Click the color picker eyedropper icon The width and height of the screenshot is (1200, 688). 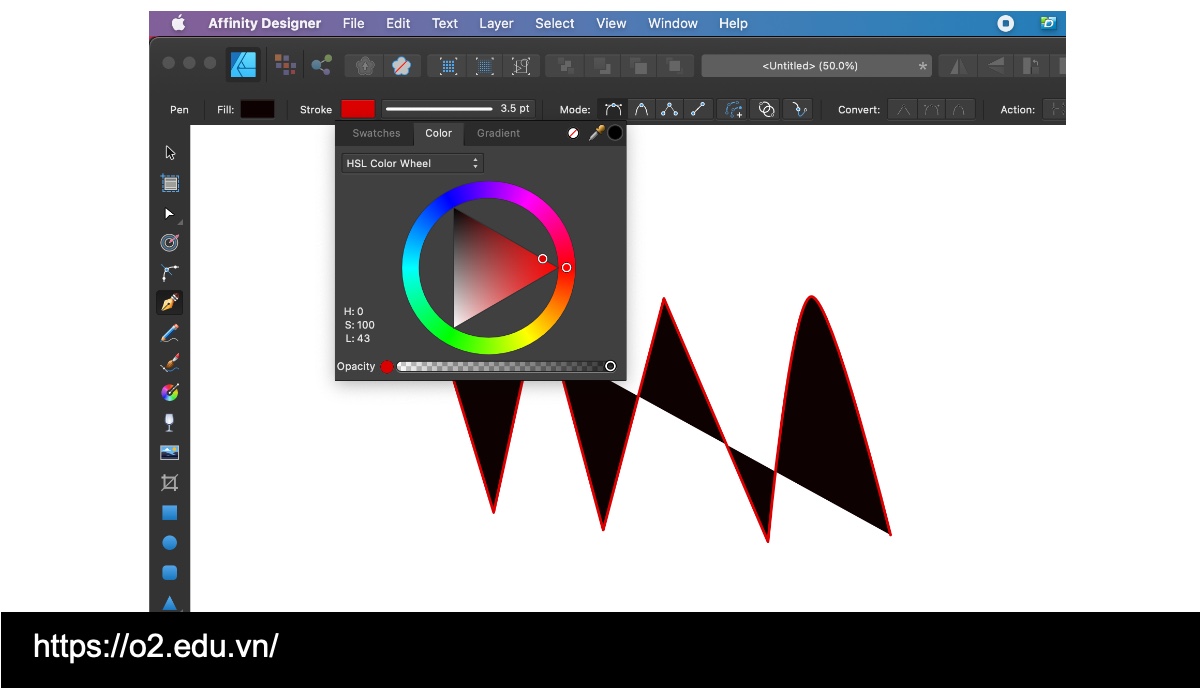[596, 133]
